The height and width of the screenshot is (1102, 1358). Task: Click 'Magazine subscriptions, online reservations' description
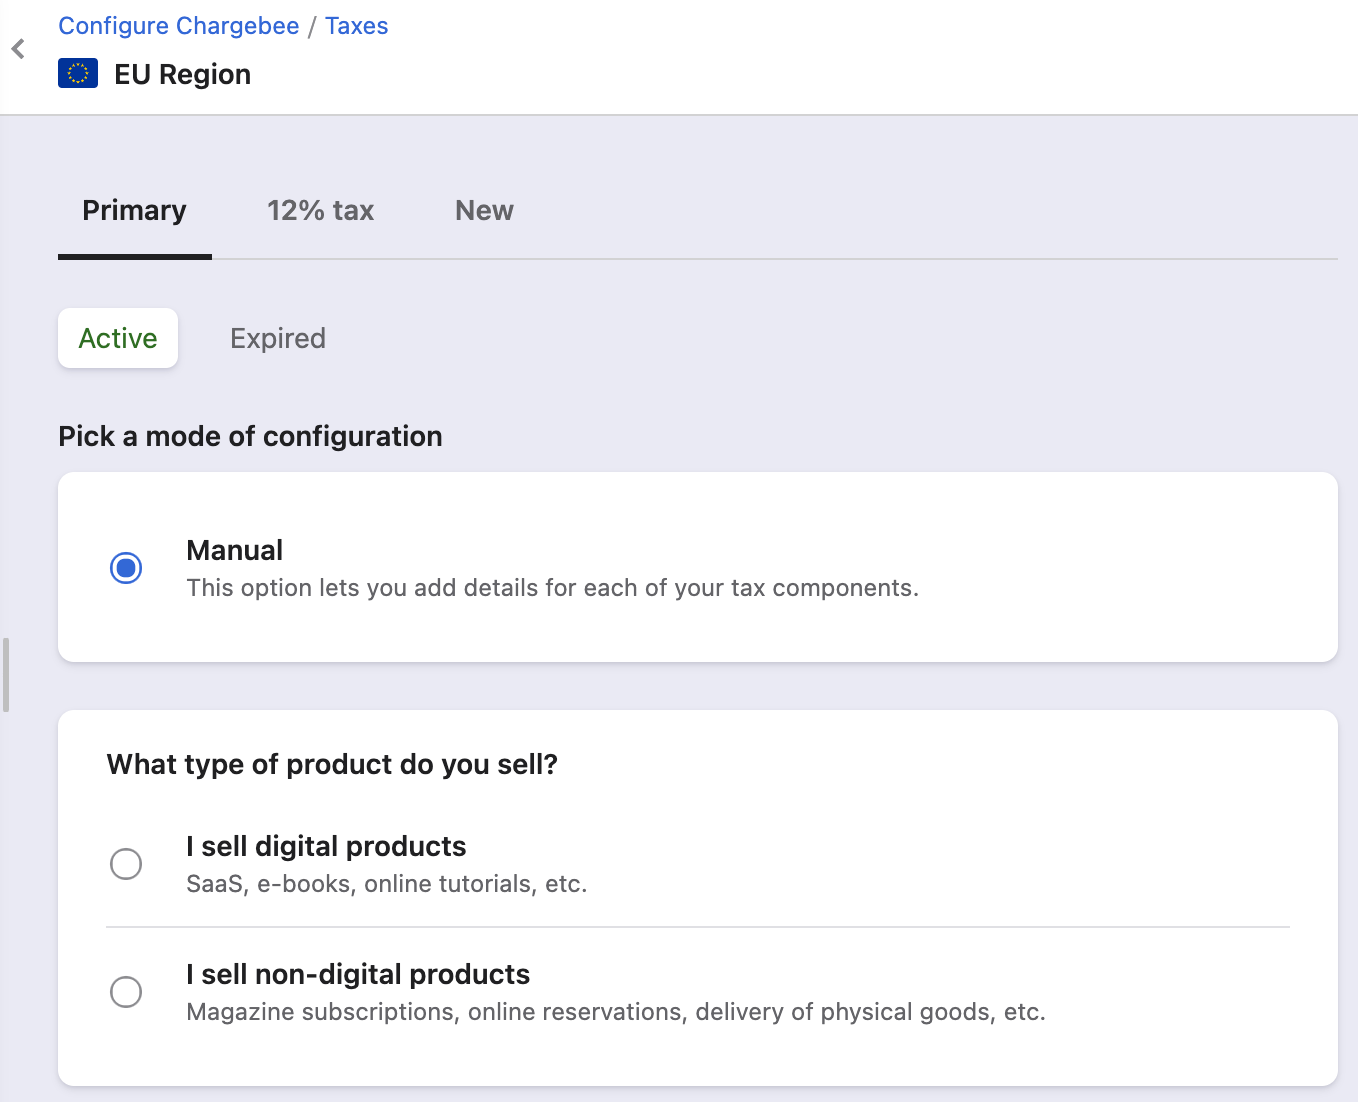616,1012
